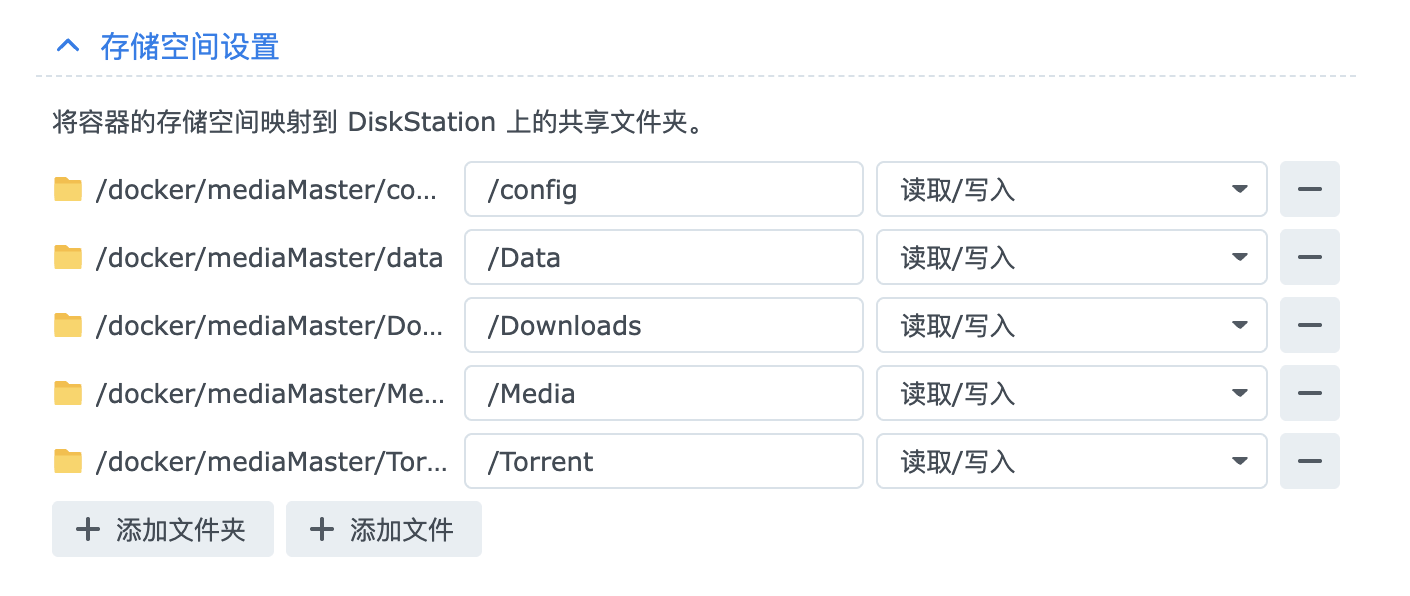Open permission dropdown for /Media mount
1410x596 pixels.
pos(1071,393)
